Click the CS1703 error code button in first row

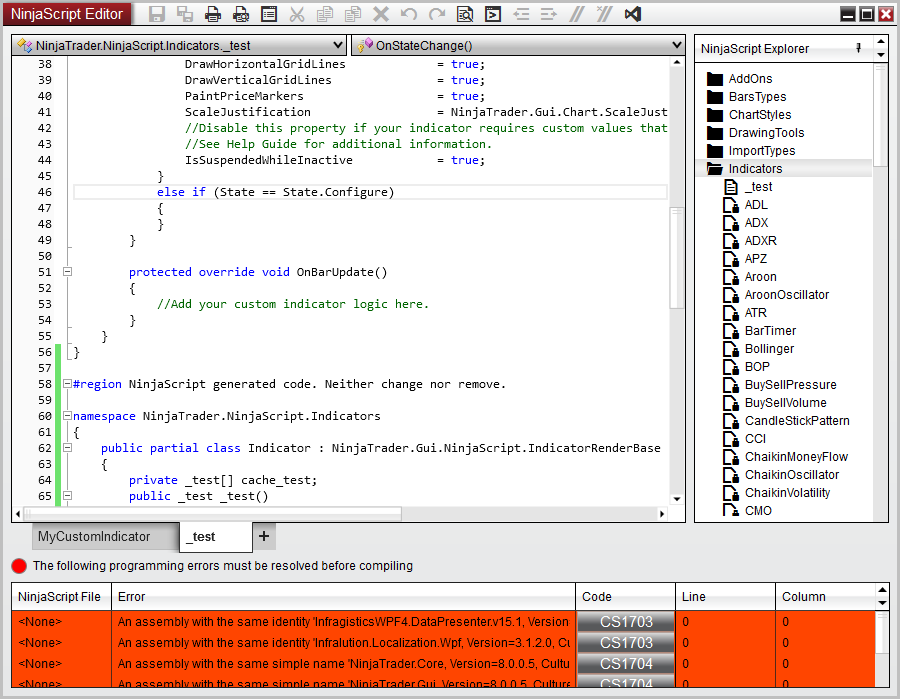626,622
